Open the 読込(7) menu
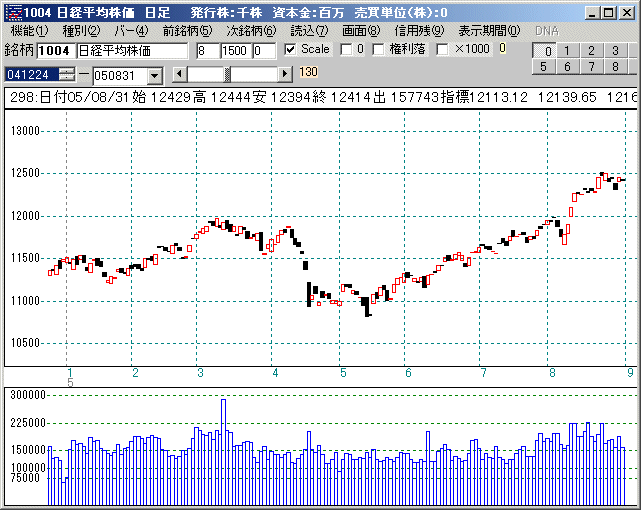The image size is (641, 510). pyautogui.click(x=309, y=31)
